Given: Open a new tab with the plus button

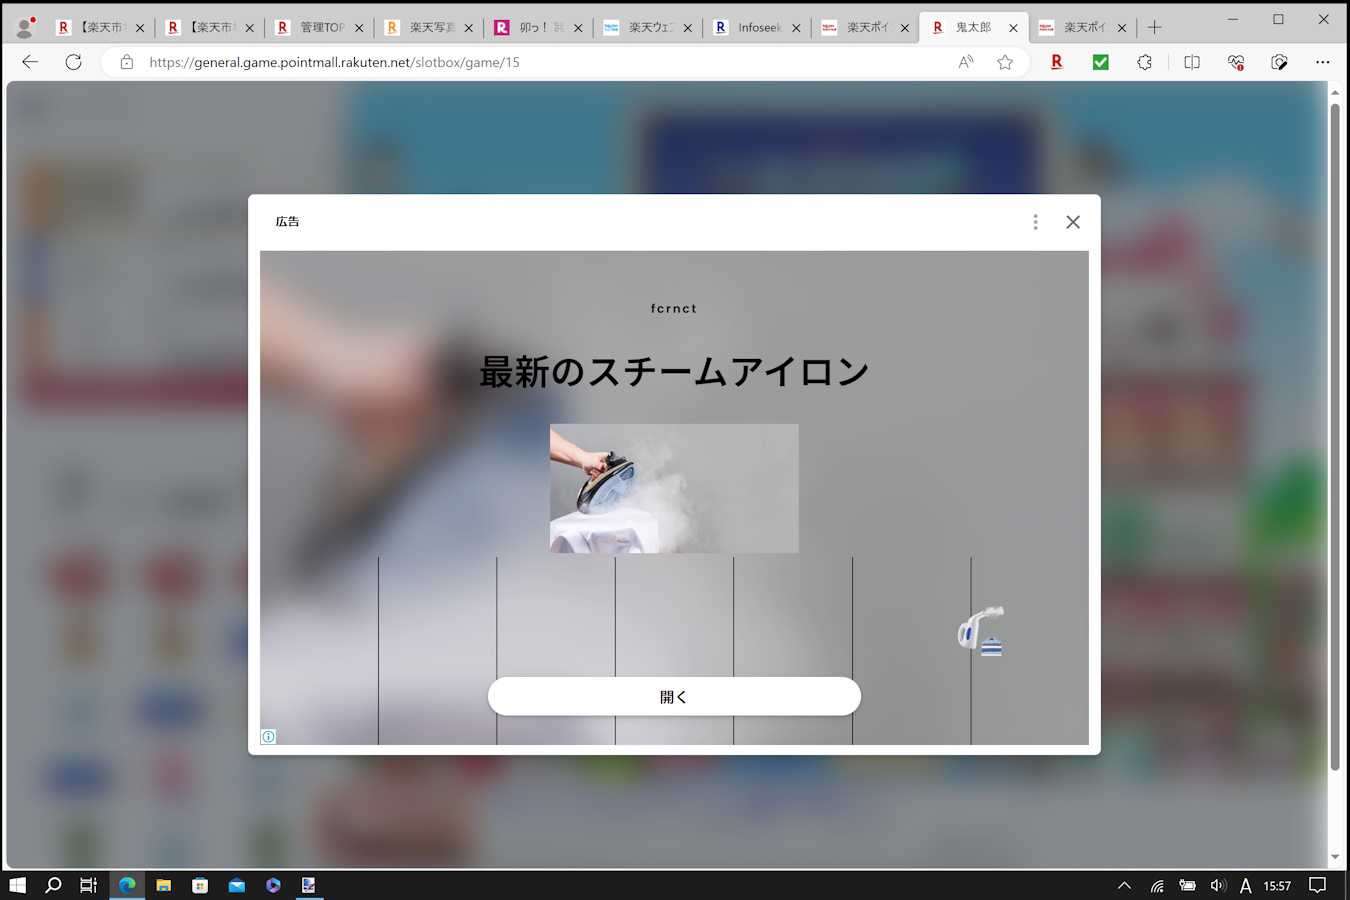Looking at the screenshot, I should point(1154,28).
